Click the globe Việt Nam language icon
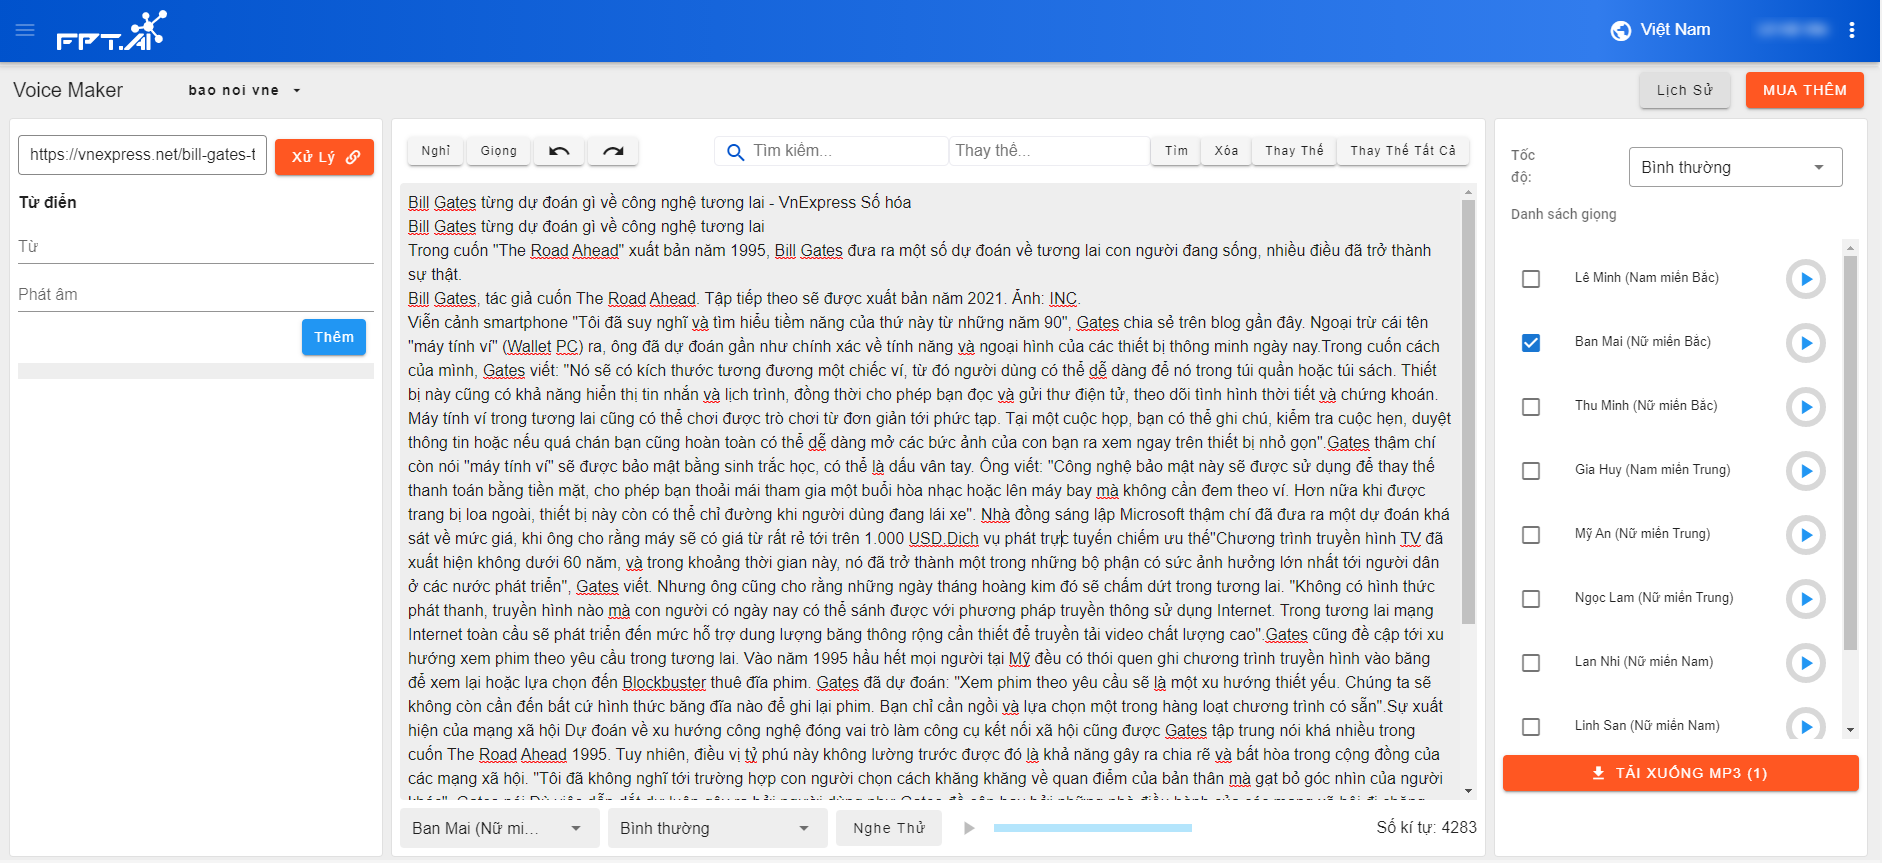The height and width of the screenshot is (863, 1882). [x=1621, y=30]
